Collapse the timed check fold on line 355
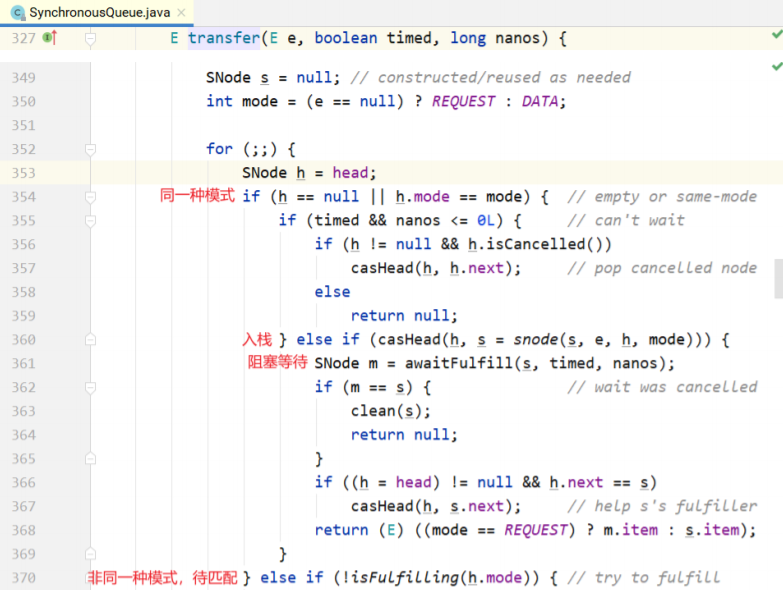This screenshot has width=783, height=590. (x=90, y=221)
